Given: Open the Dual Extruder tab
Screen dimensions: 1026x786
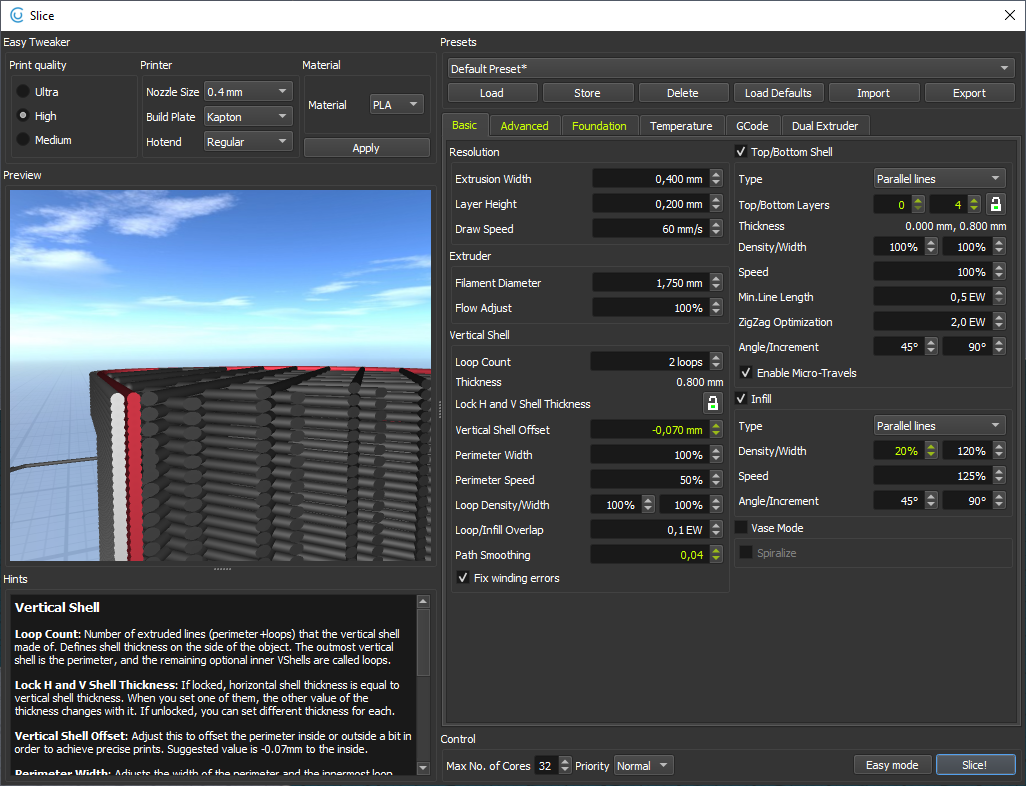Looking at the screenshot, I should tap(824, 126).
